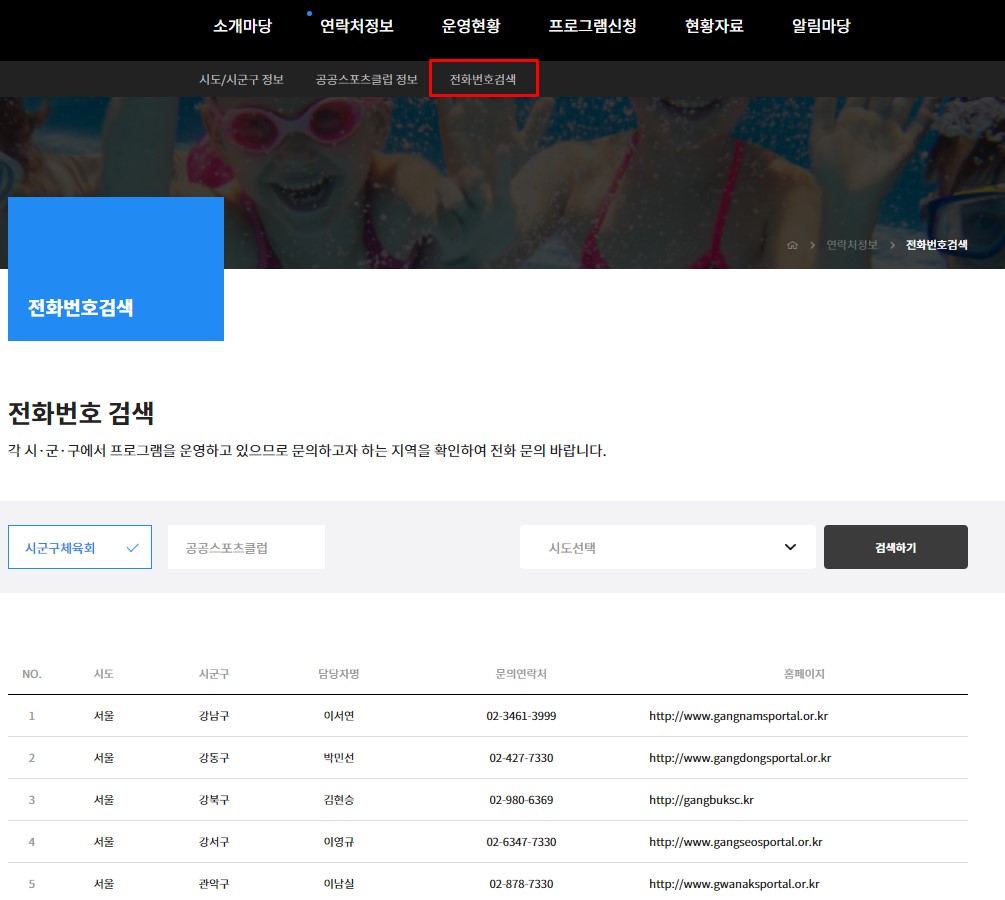Open the 연락처정보 main menu
This screenshot has height=900, width=1005.
click(356, 26)
